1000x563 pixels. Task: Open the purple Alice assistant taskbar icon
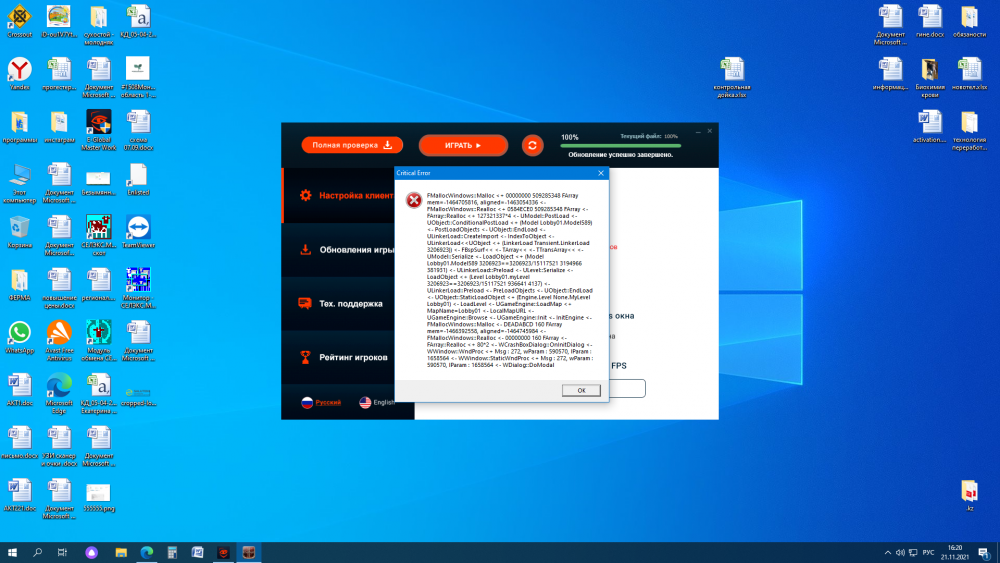pyautogui.click(x=92, y=552)
